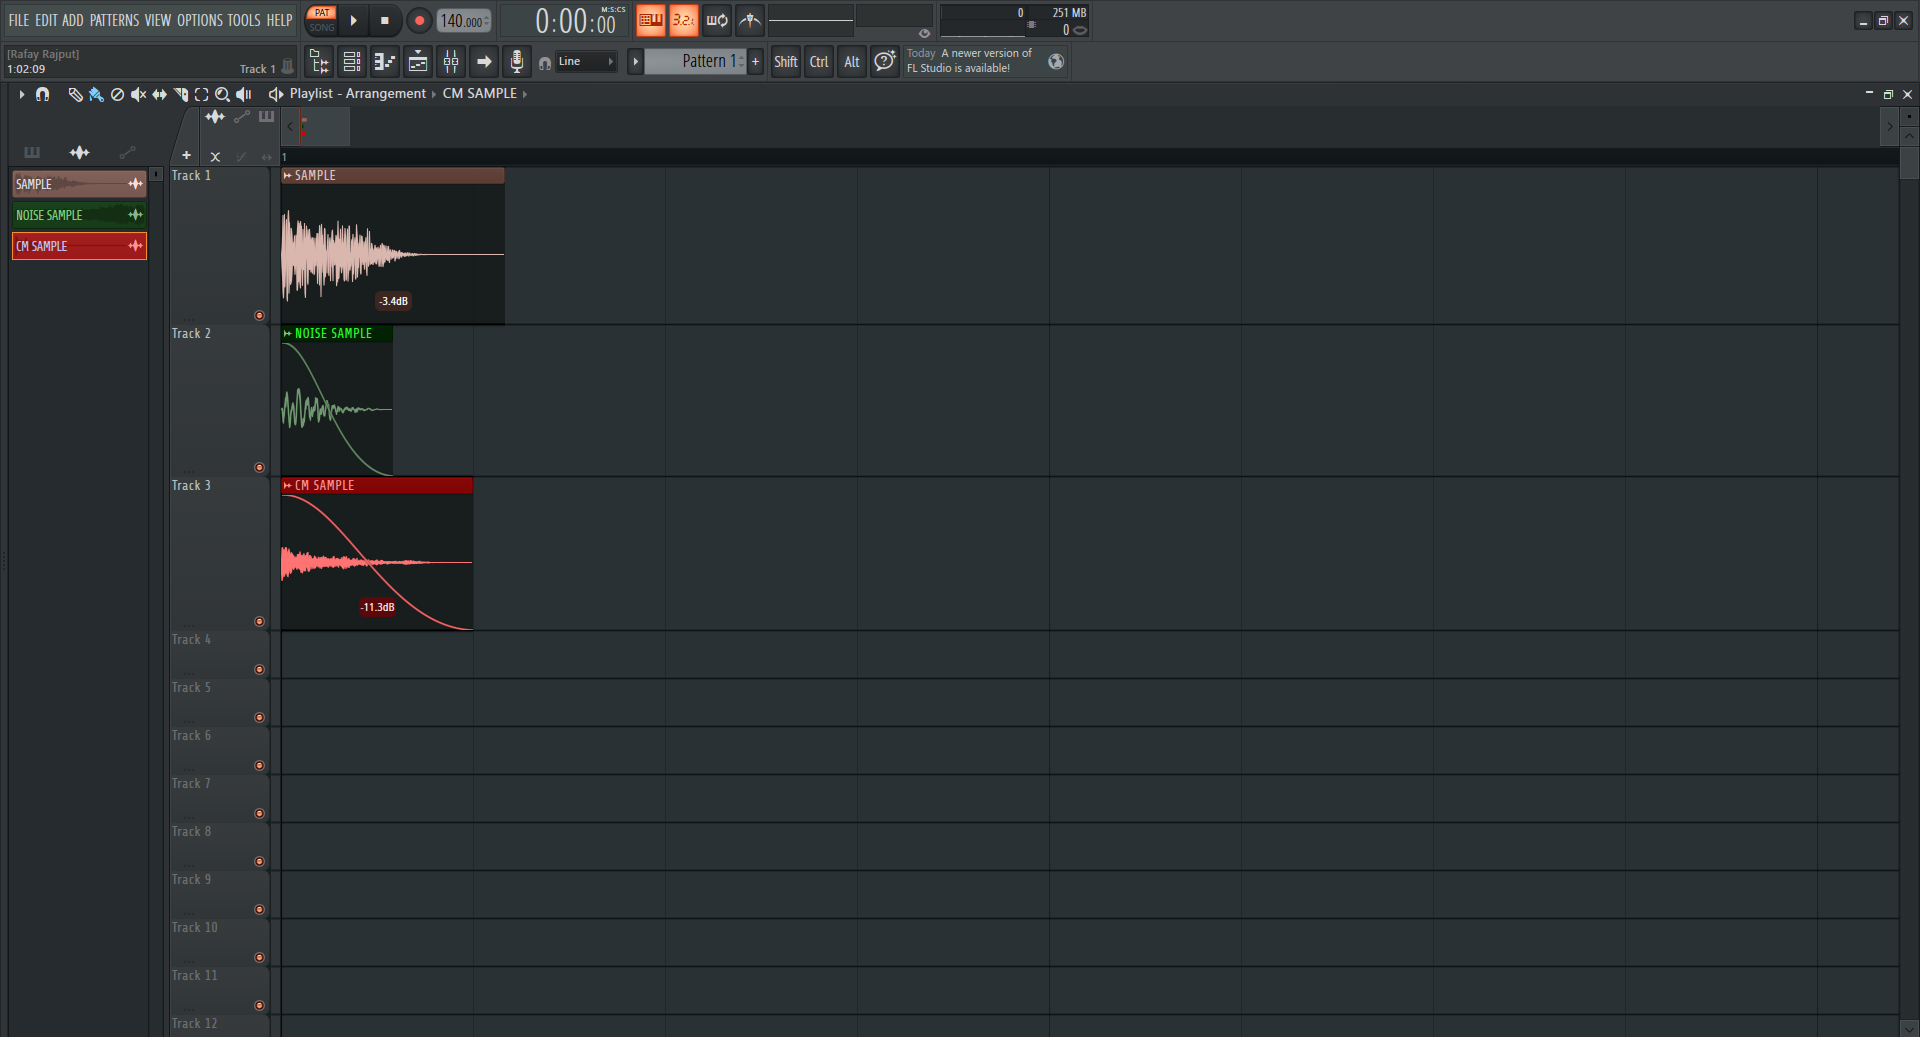This screenshot has width=1920, height=1037.
Task: Open the Piano Roll view
Action: click(385, 62)
